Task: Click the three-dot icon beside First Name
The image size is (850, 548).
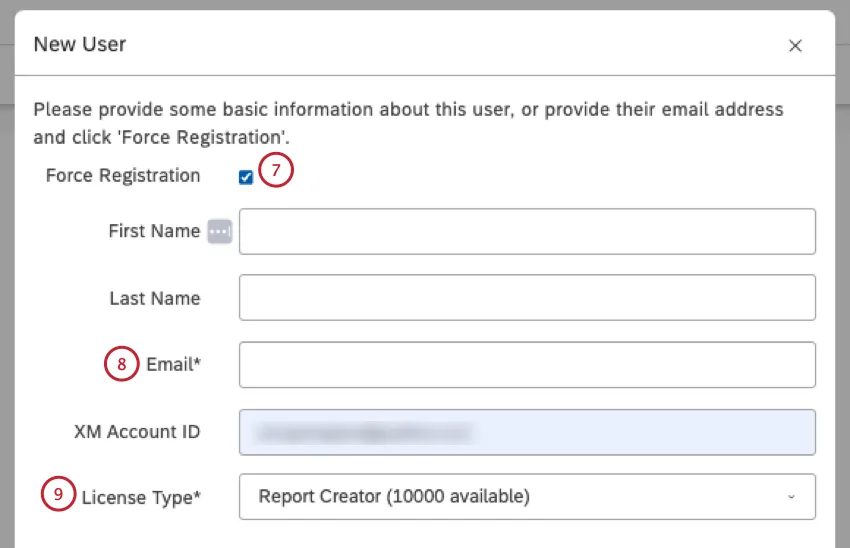Action: click(x=220, y=232)
